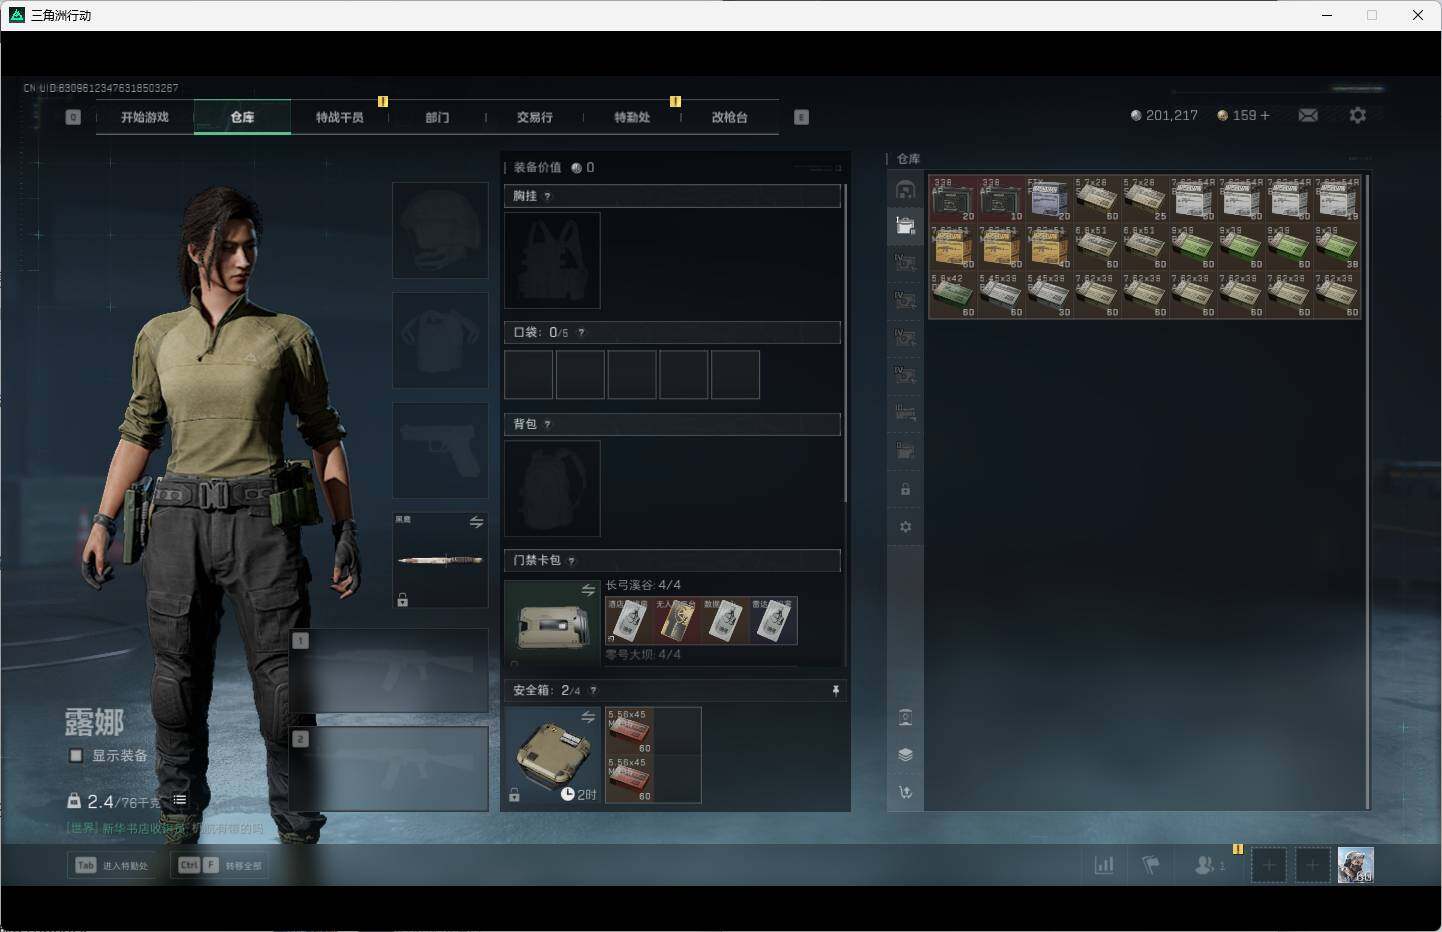Viewport: 1442px width, 932px height.
Task: Open the player avatar in the bottom bar
Action: [x=1355, y=865]
